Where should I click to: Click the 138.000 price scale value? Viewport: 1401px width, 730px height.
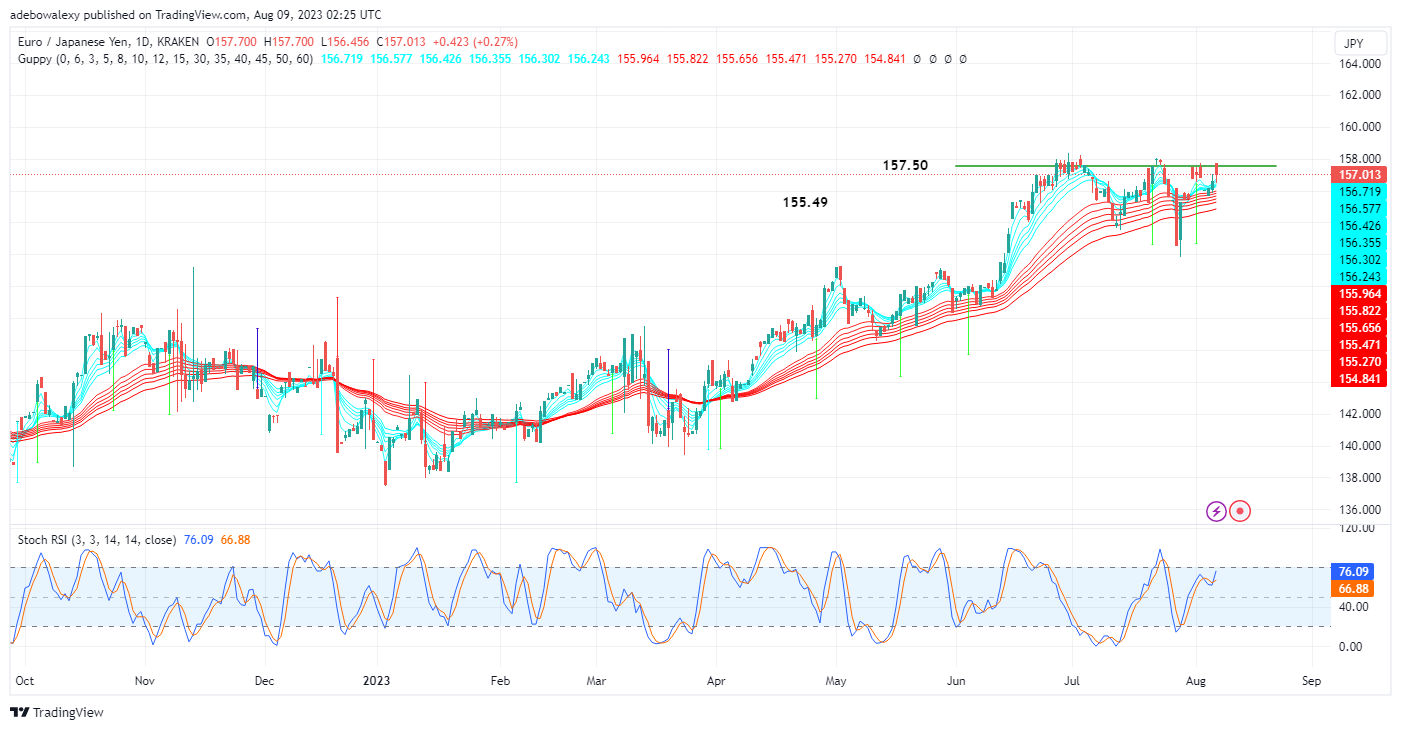(1360, 478)
